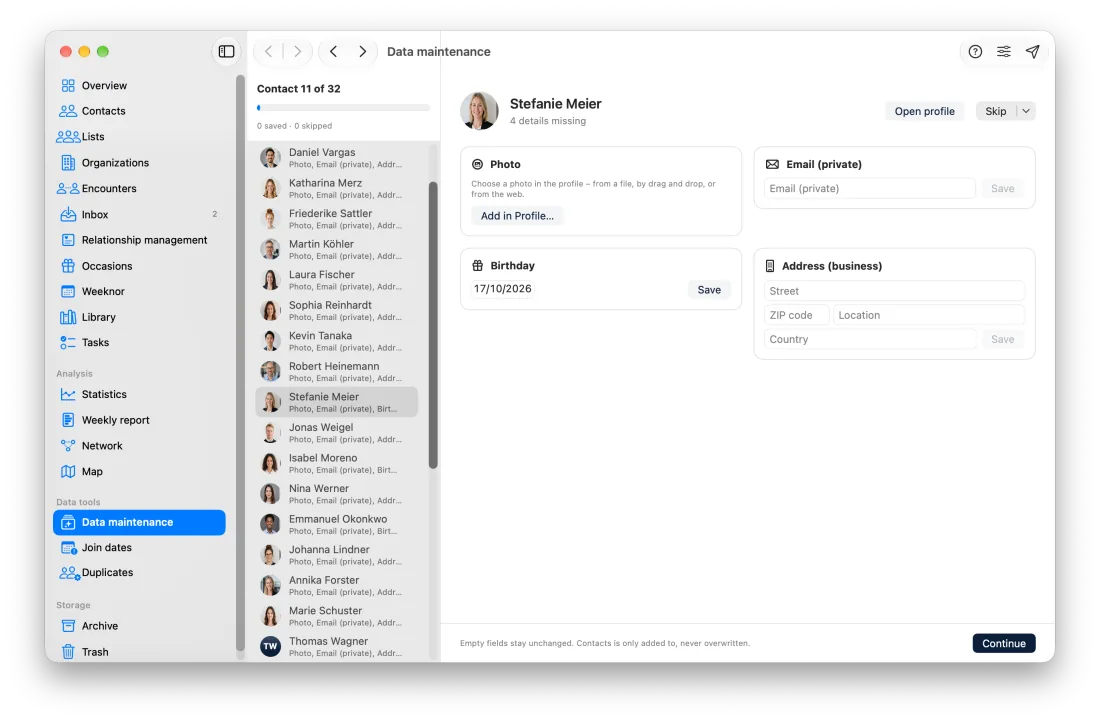Click Open profile button
This screenshot has height=722, width=1100.
pyautogui.click(x=924, y=111)
